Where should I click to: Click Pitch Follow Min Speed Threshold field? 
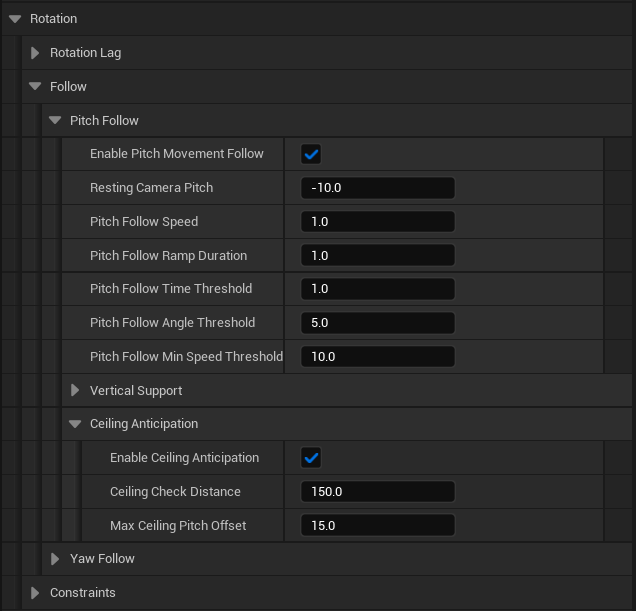377,357
